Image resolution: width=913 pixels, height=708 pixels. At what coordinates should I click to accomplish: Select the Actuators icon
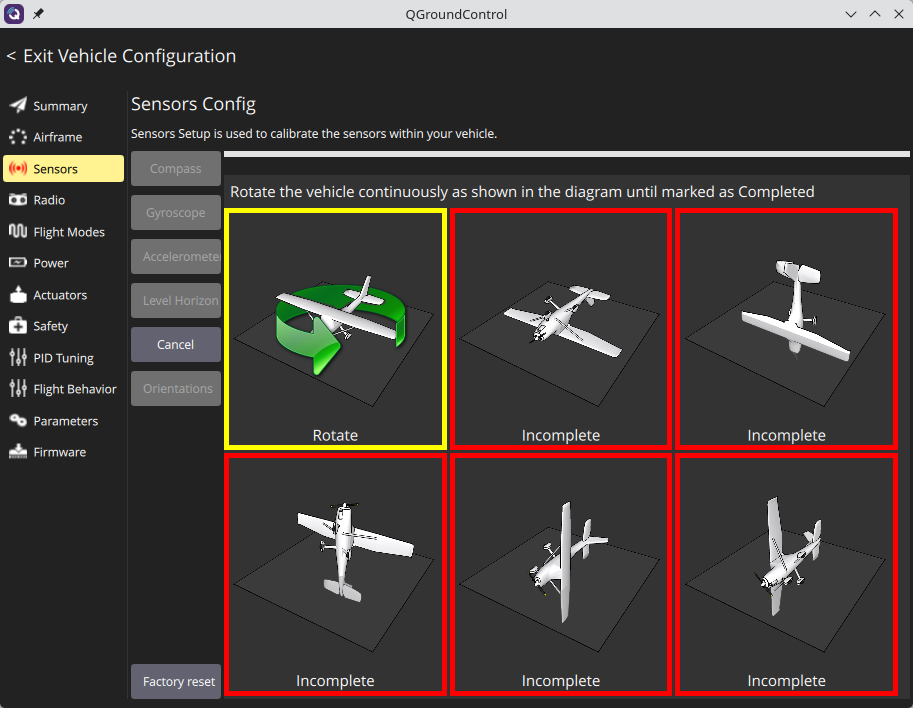[x=18, y=295]
